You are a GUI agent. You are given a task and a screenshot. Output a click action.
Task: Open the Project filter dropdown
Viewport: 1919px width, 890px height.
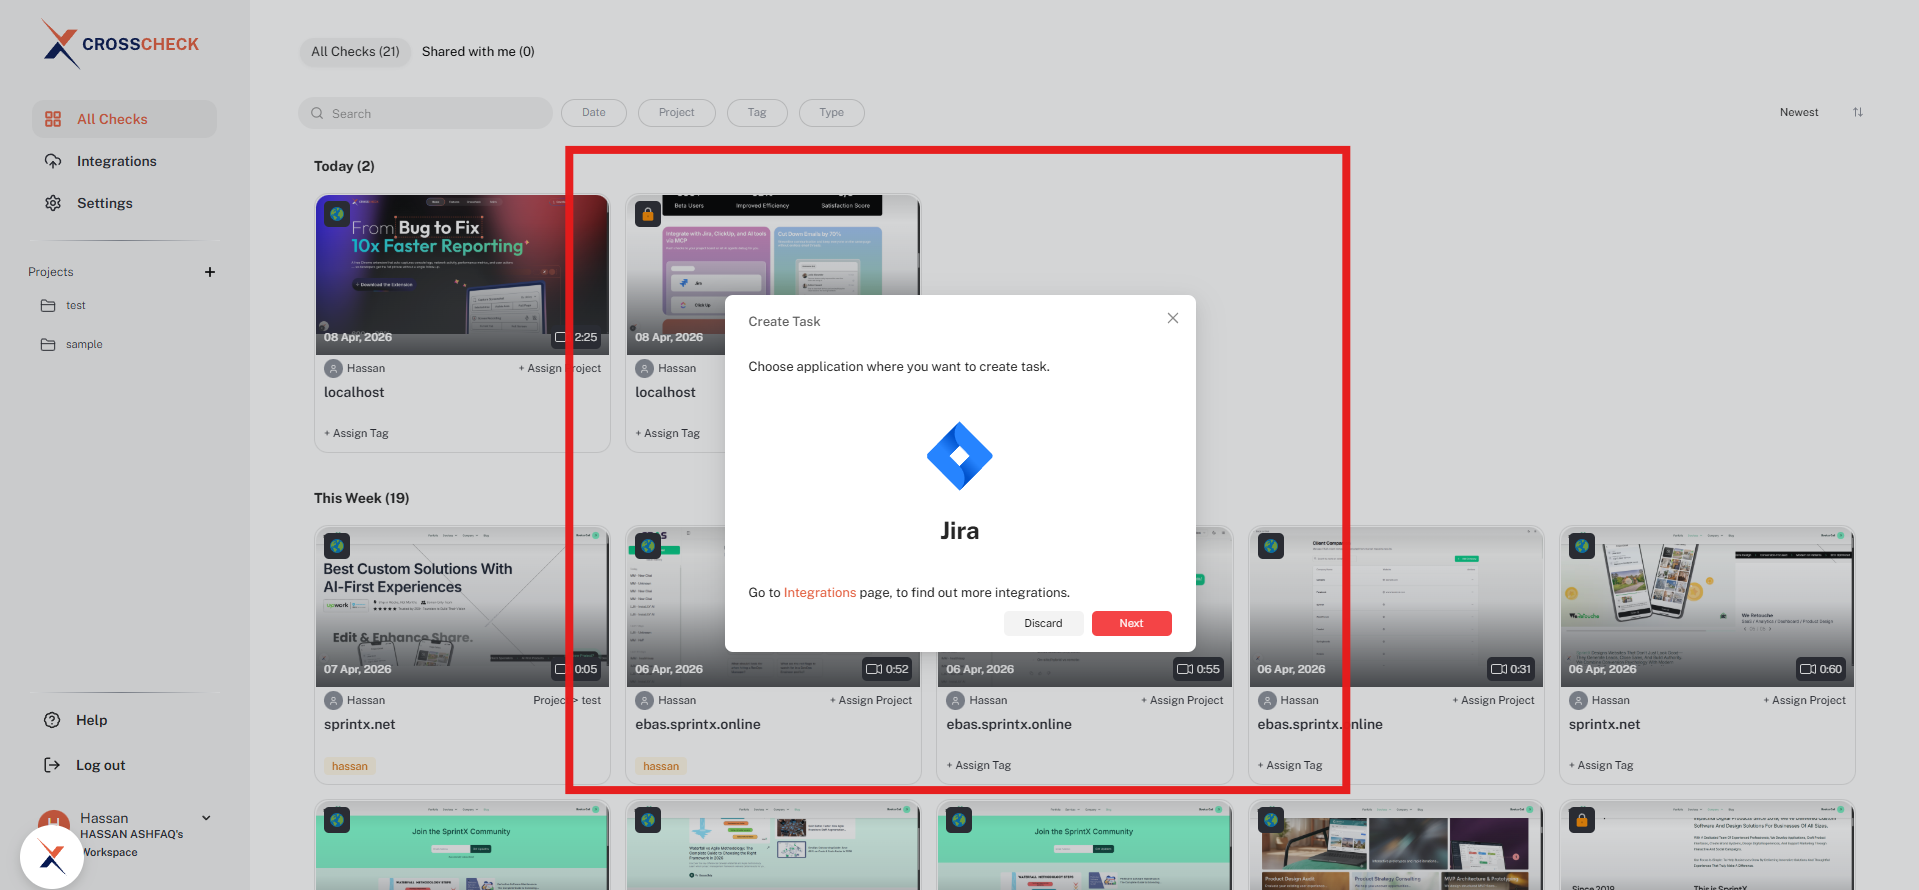tap(676, 113)
